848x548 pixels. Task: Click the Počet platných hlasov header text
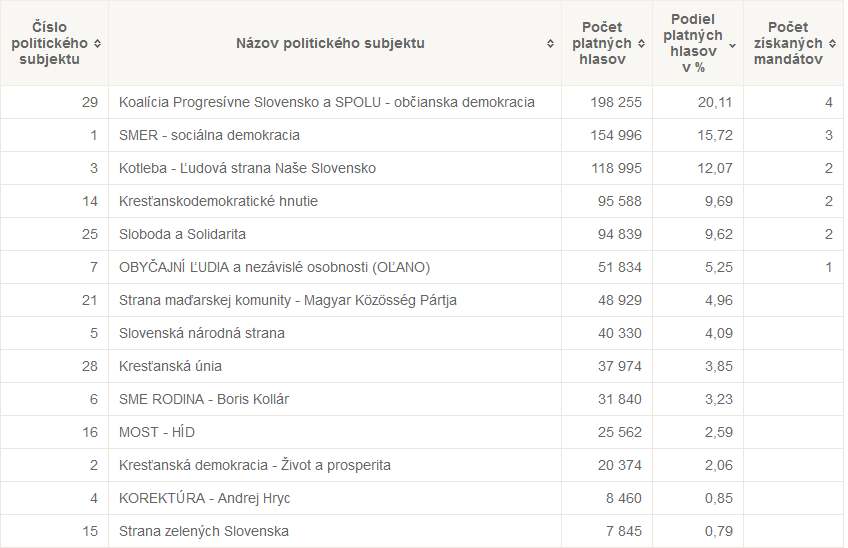click(x=601, y=43)
